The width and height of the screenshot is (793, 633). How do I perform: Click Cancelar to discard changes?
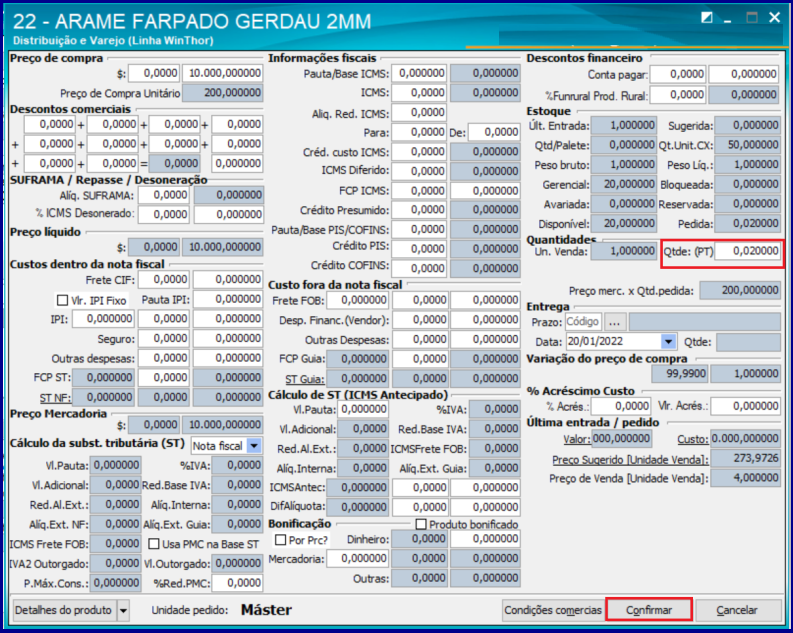click(737, 610)
